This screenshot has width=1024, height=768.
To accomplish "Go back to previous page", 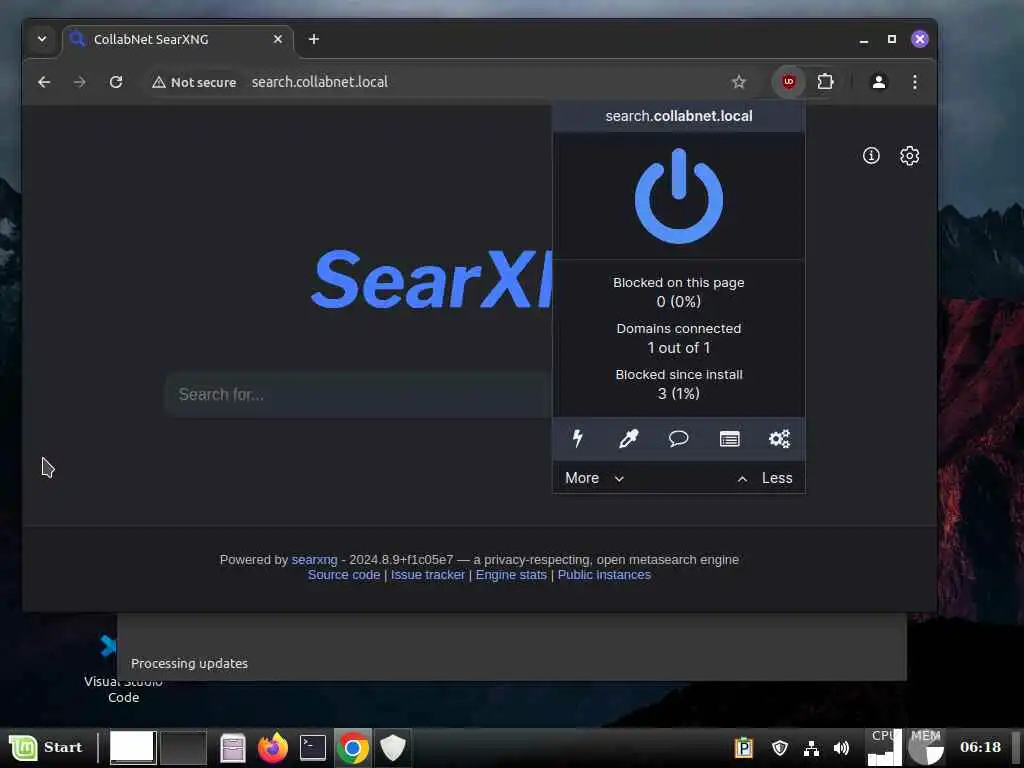I will (x=44, y=82).
